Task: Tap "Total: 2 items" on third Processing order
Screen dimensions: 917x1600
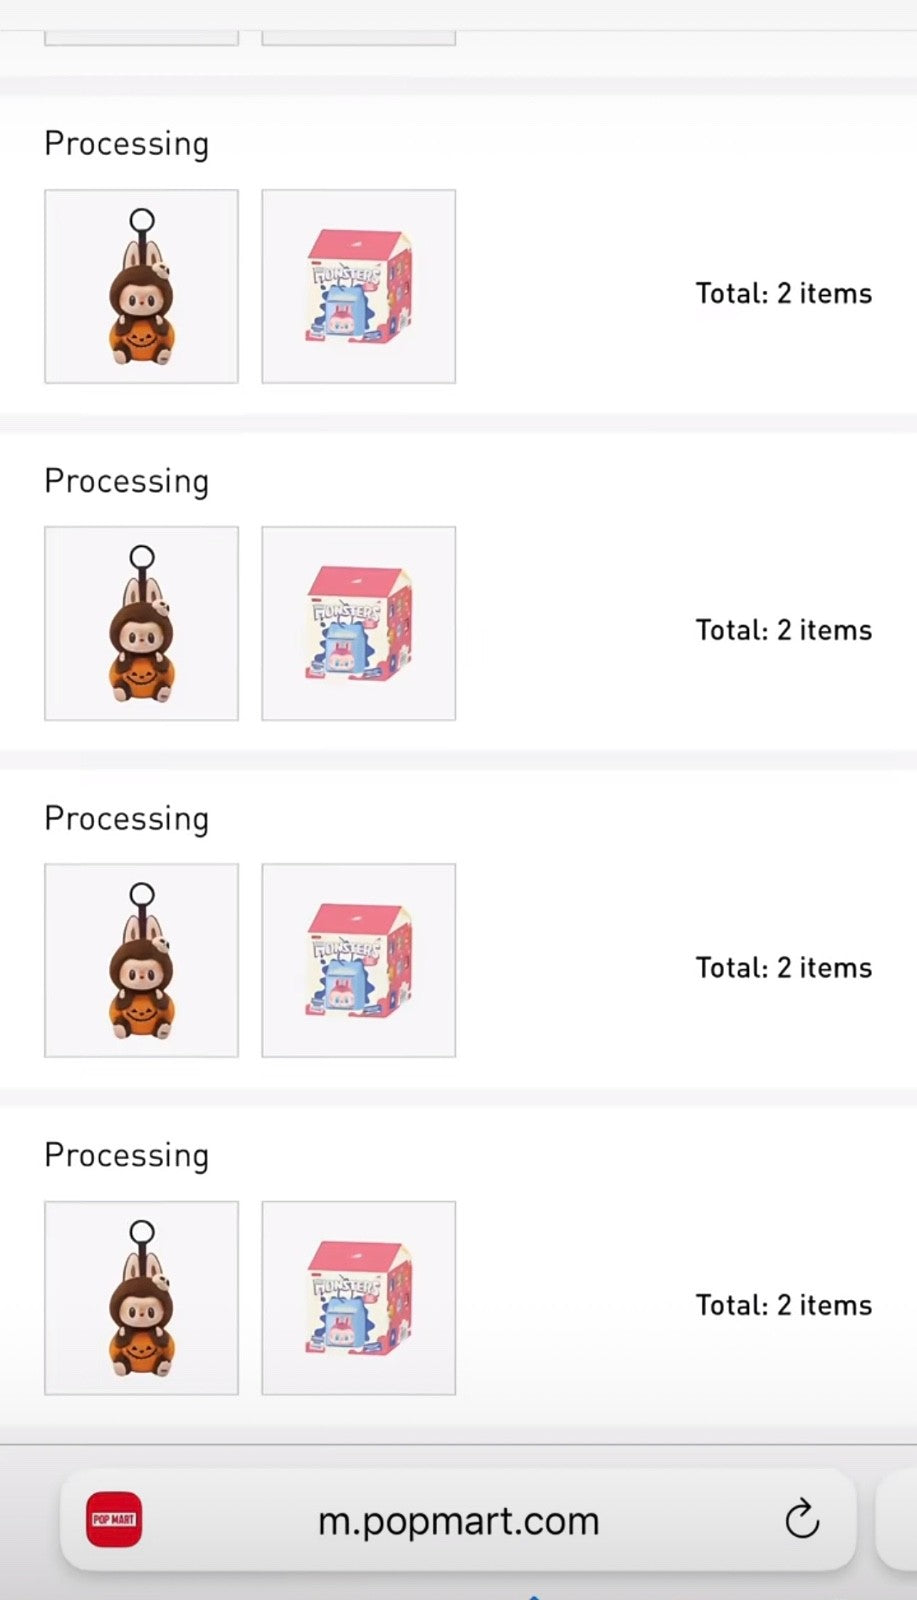Action: [x=784, y=968]
